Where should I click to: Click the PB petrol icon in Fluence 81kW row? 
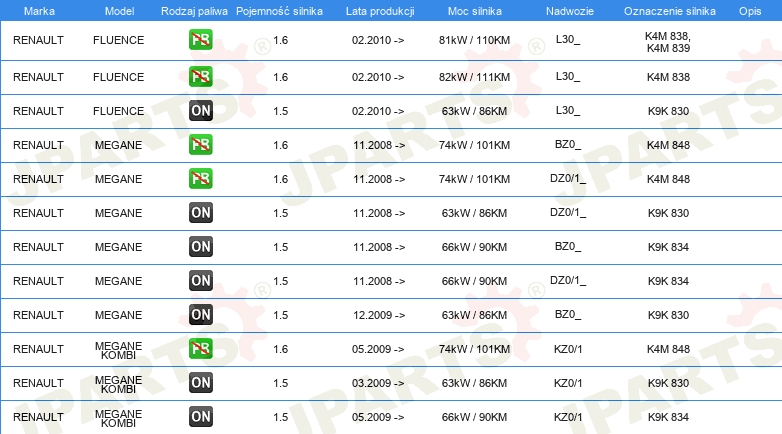[201, 40]
